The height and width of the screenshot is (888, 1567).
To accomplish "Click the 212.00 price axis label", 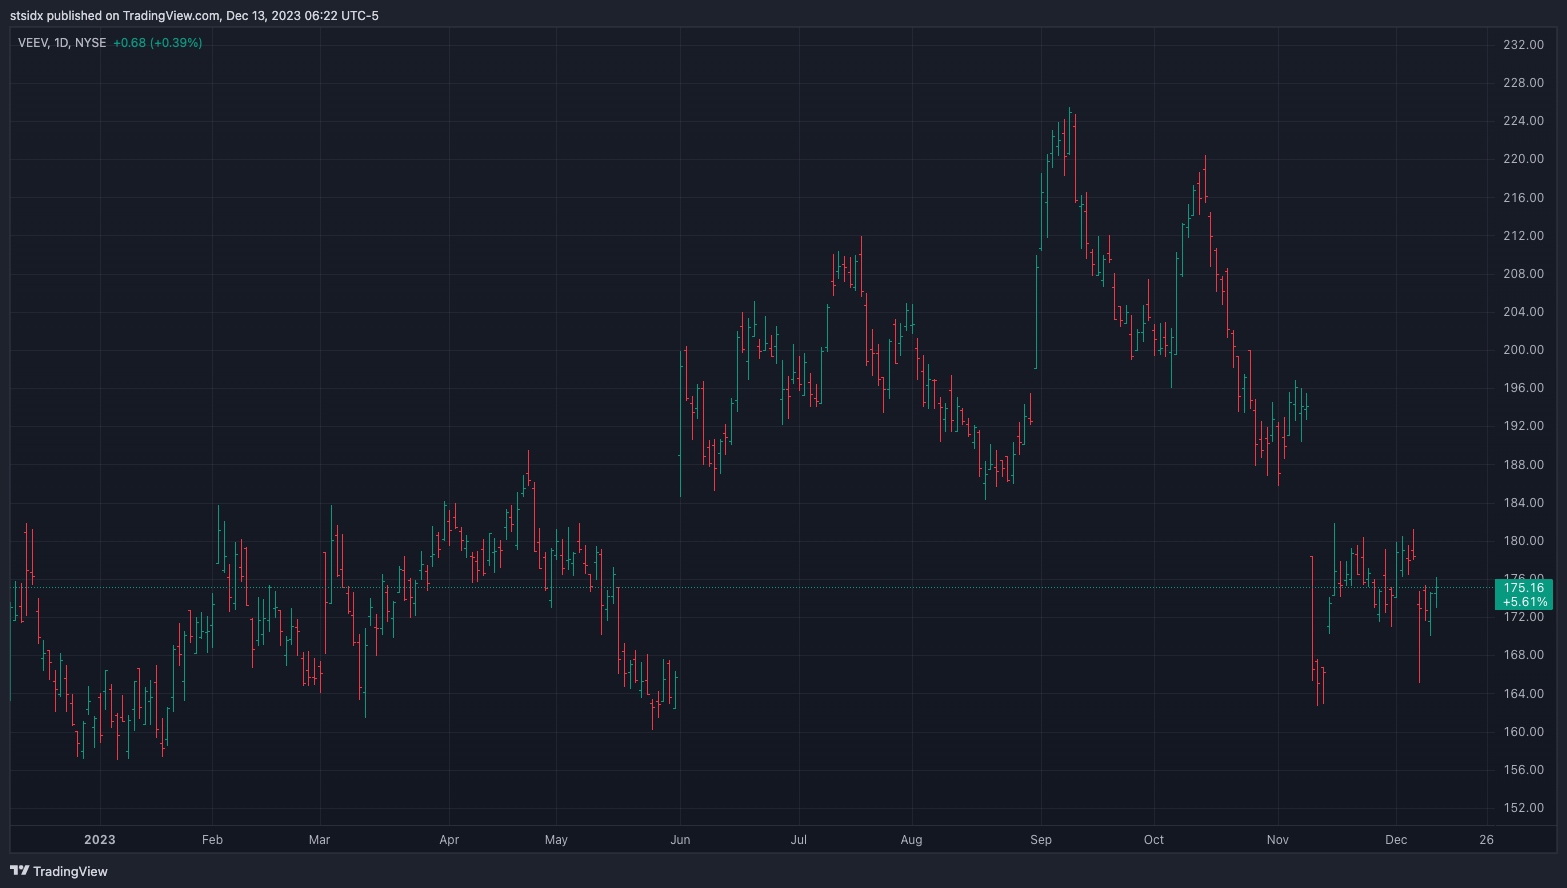I will pyautogui.click(x=1524, y=236).
